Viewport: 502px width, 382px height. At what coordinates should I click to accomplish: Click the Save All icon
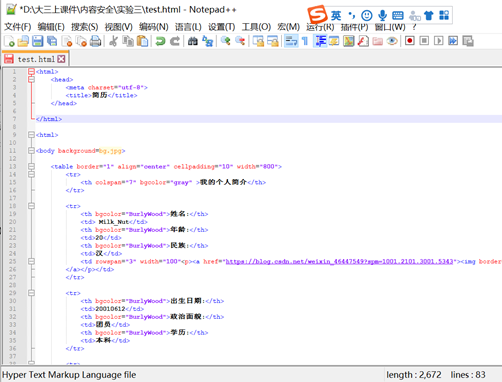(52, 41)
